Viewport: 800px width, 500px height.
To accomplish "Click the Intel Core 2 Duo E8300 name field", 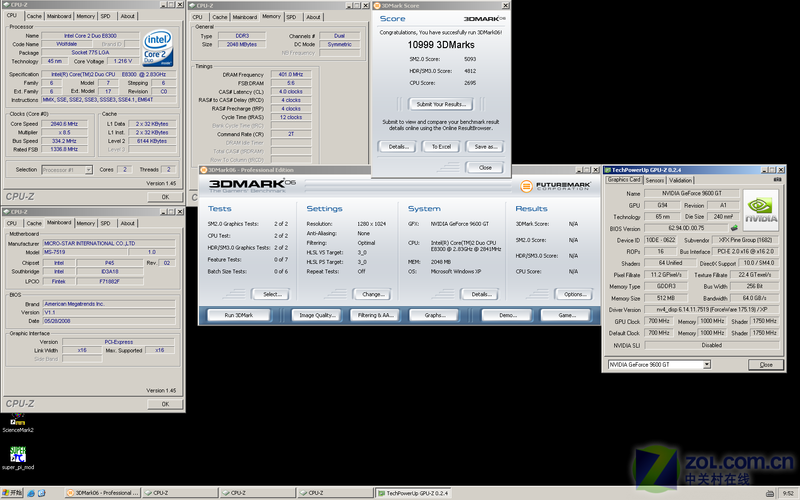I will tap(90, 36).
